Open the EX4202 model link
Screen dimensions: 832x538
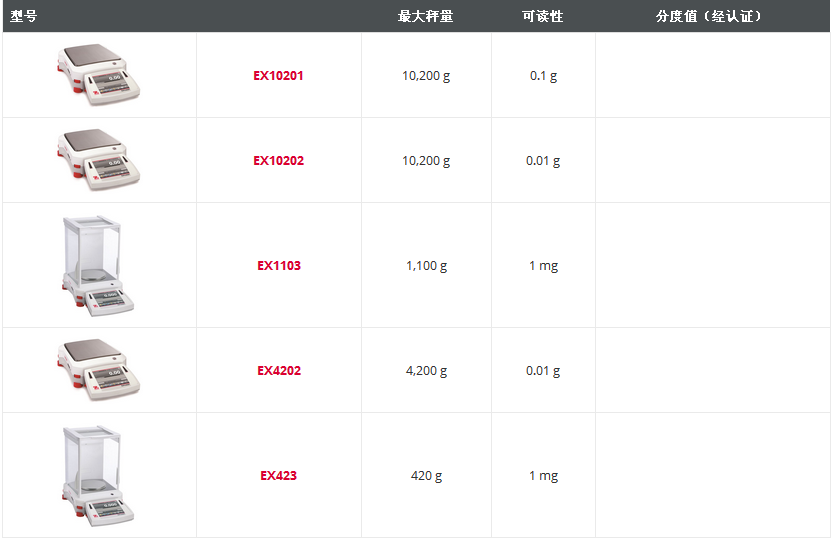coord(278,371)
